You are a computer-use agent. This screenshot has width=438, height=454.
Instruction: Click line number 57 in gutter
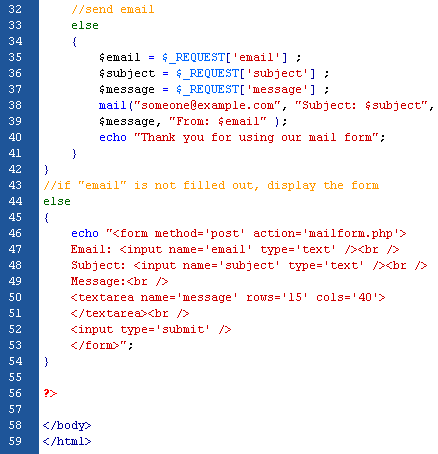(15, 409)
